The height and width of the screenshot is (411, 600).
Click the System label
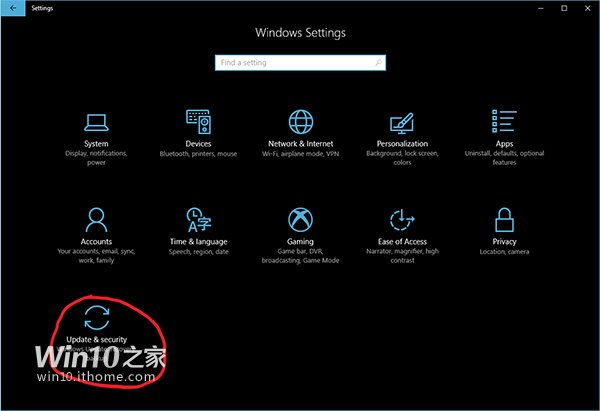click(x=96, y=144)
